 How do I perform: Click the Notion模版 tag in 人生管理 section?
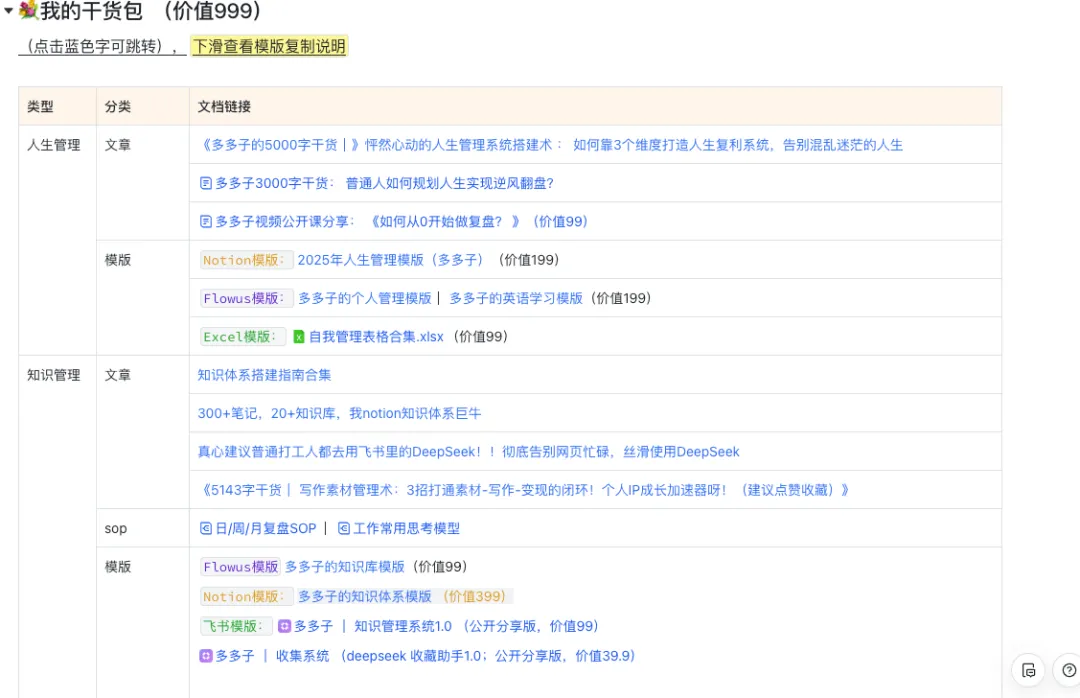[246, 260]
